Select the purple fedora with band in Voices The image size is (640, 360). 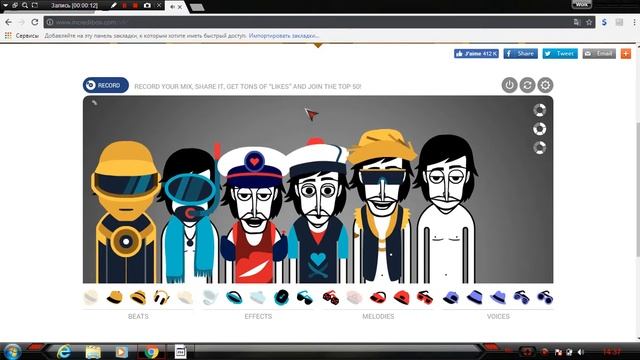474,298
